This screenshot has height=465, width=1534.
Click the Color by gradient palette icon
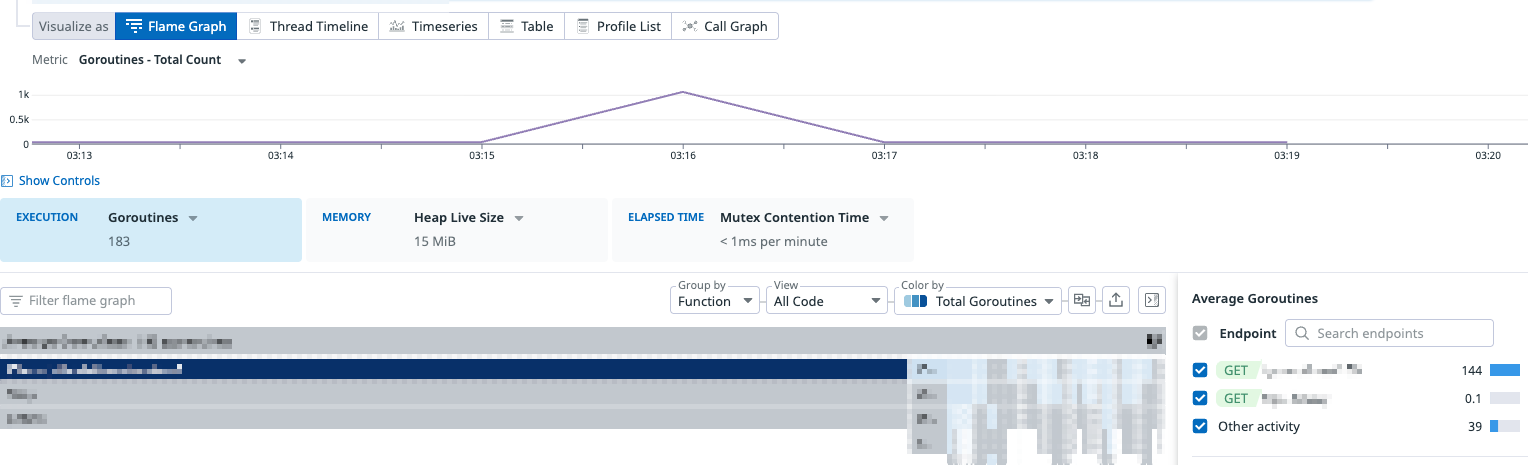click(x=915, y=301)
